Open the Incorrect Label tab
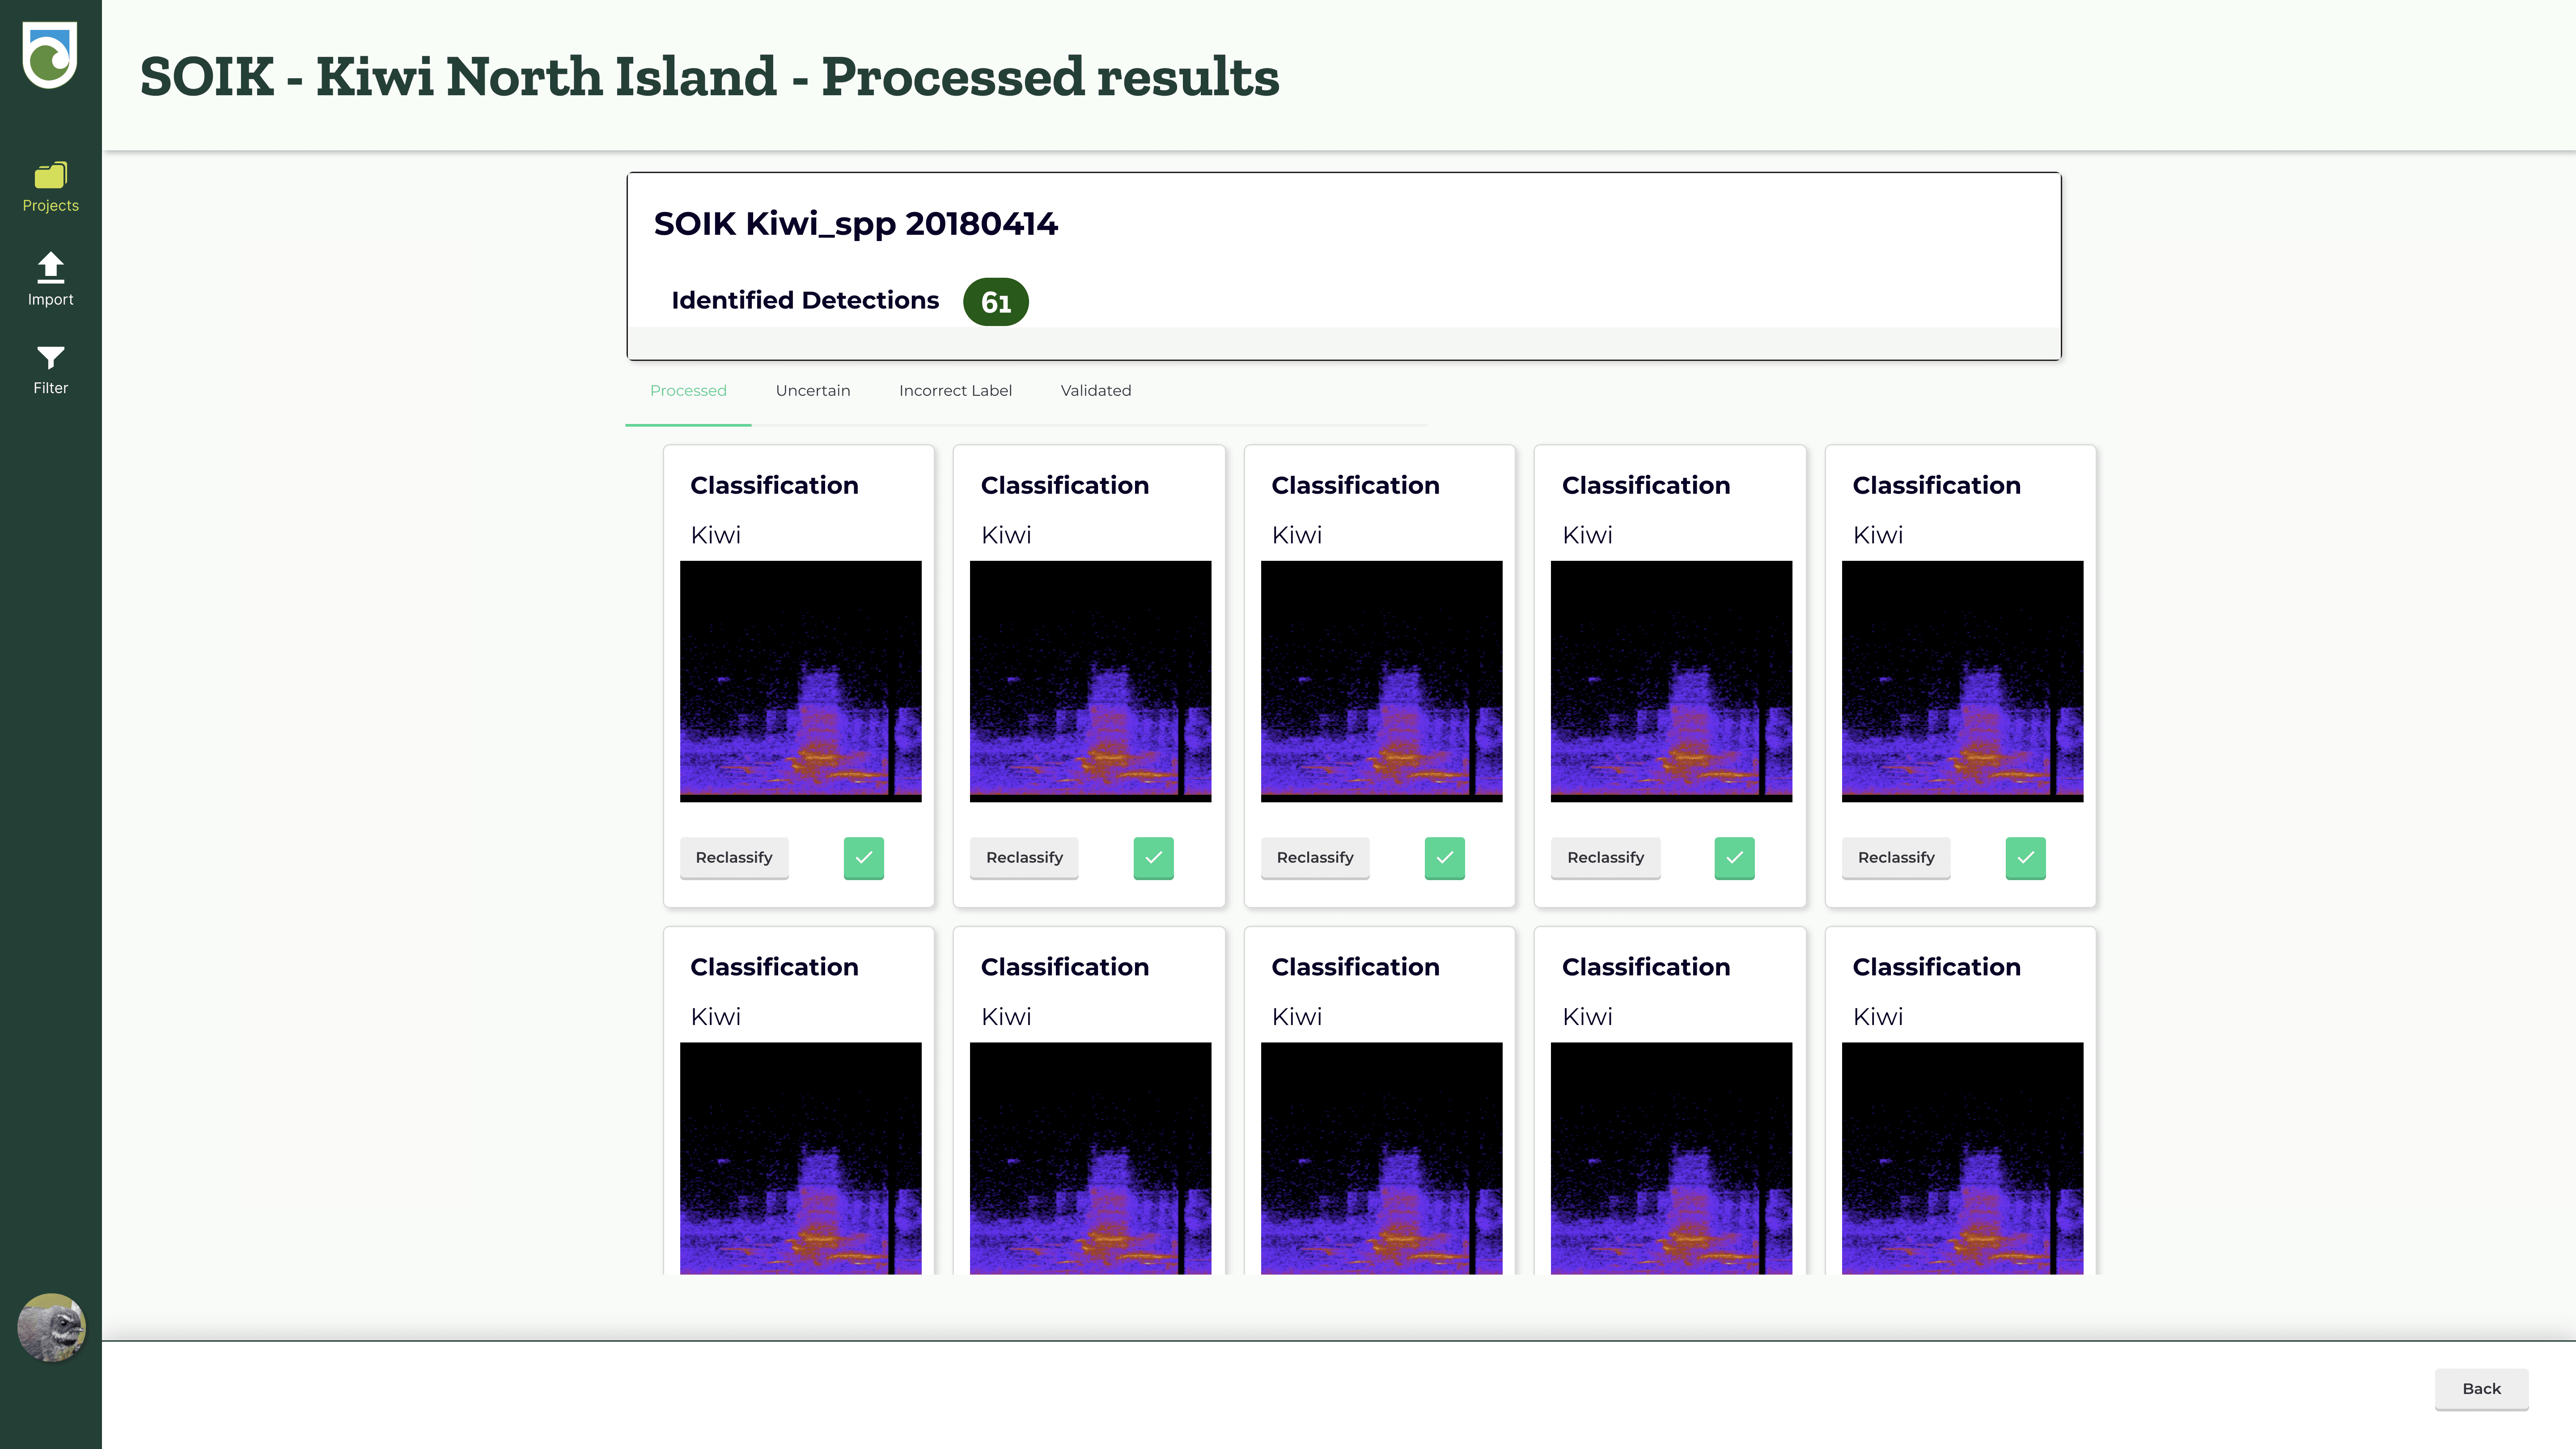 [x=954, y=390]
